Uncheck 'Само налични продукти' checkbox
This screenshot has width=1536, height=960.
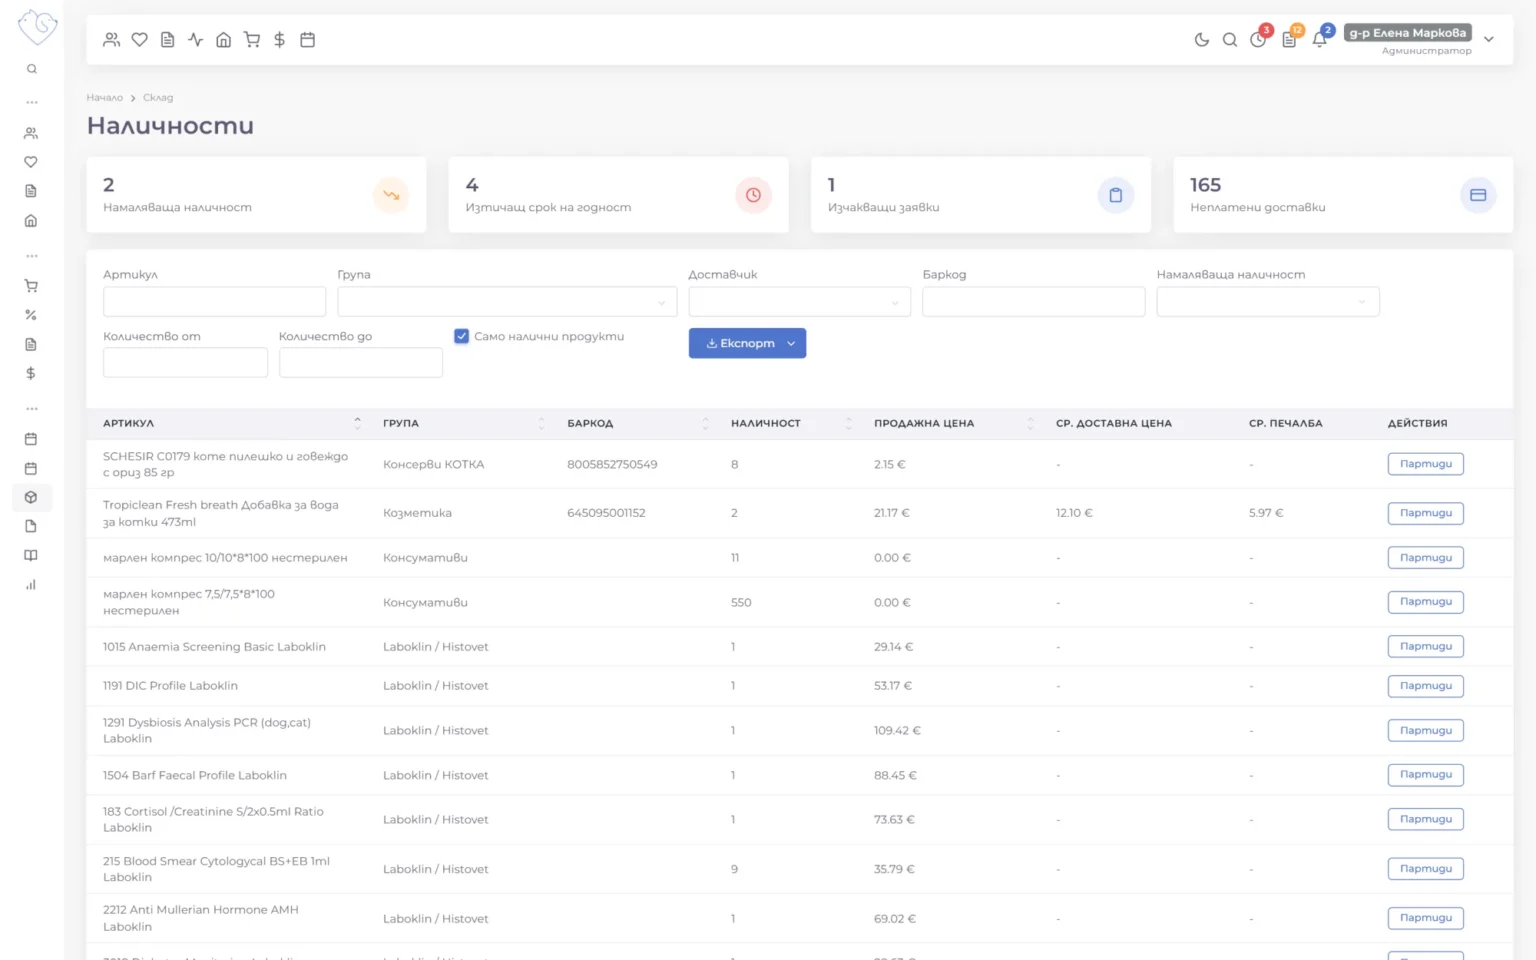pos(461,336)
